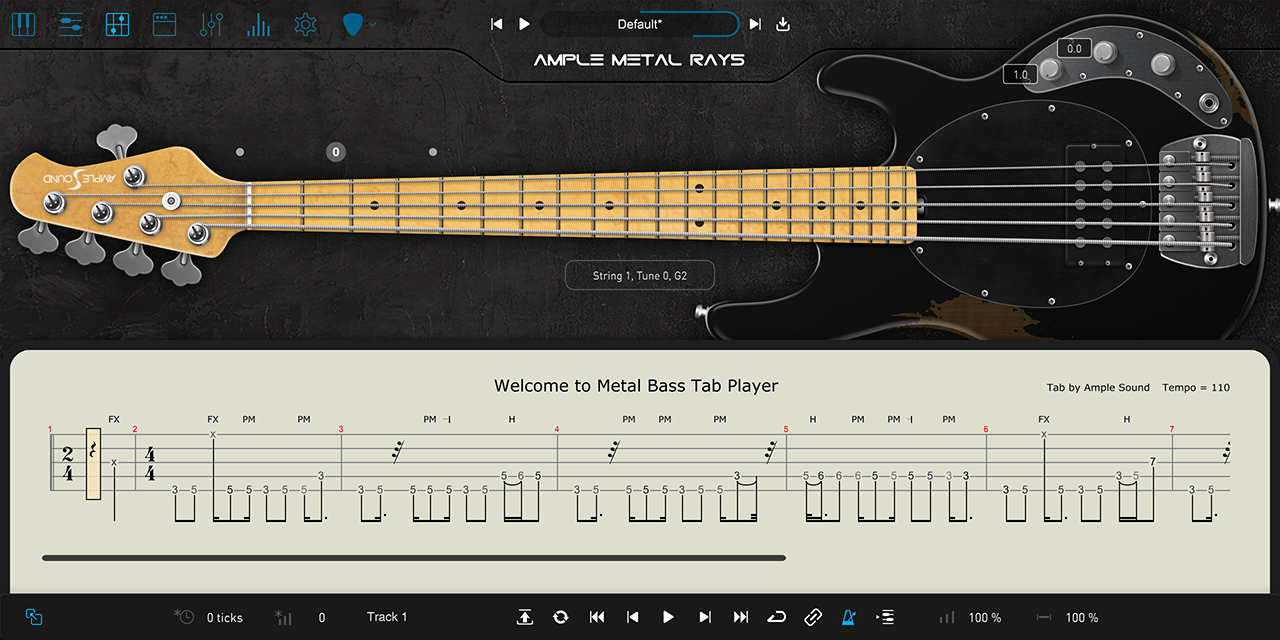Toggle the loop playback icon
1280x640 pixels.
click(x=777, y=617)
